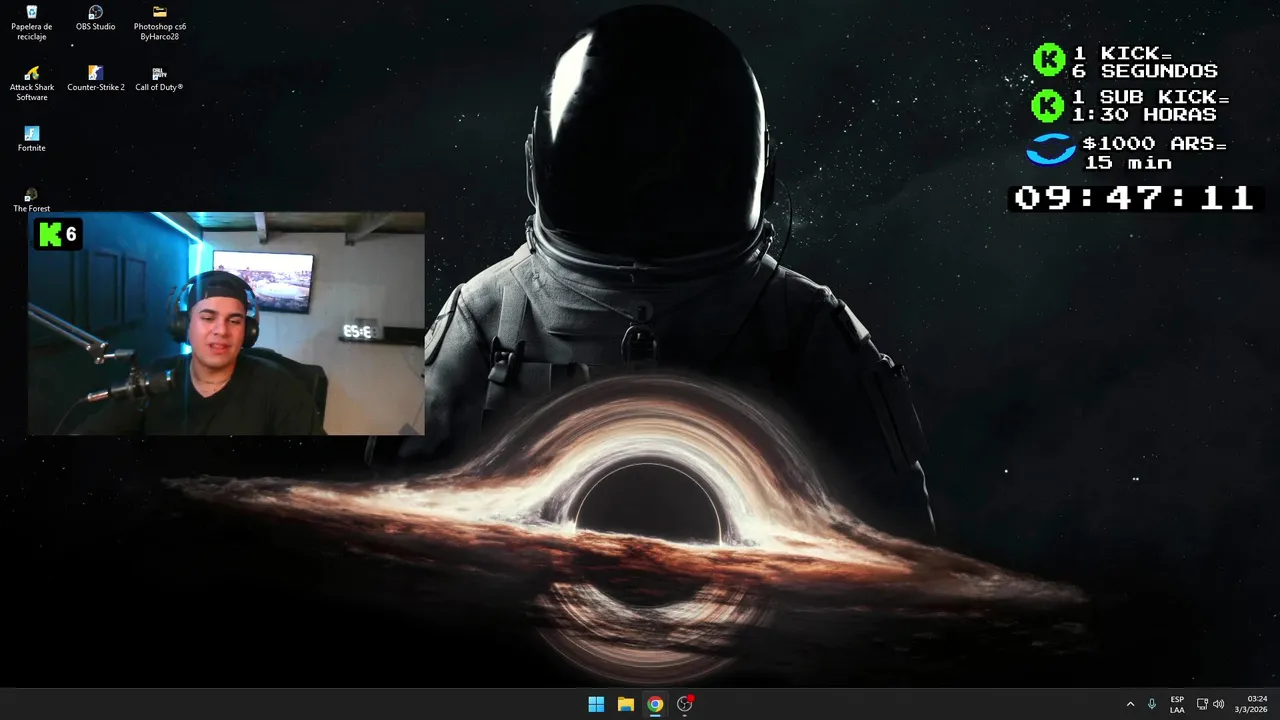Open the clock showing 03:24 and date
The height and width of the screenshot is (720, 1280).
(x=1251, y=704)
